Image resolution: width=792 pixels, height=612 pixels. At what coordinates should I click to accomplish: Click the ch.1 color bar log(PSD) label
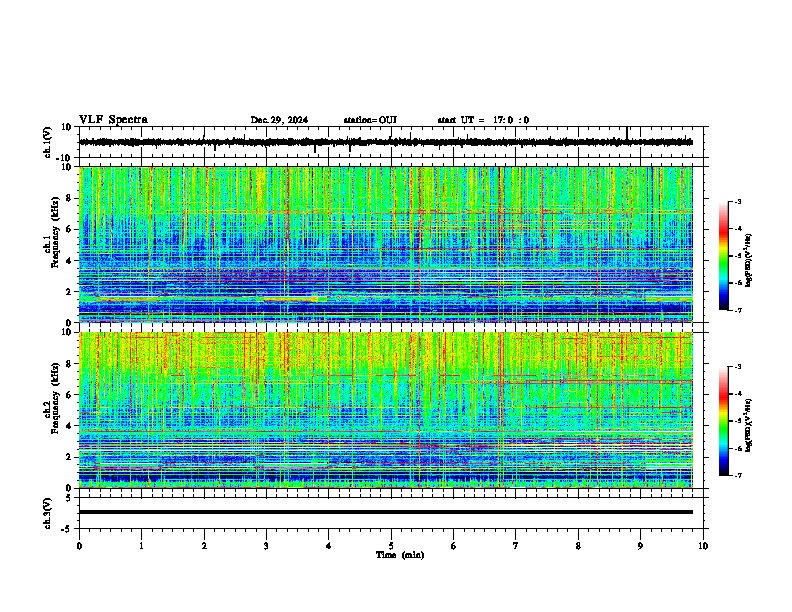click(749, 260)
